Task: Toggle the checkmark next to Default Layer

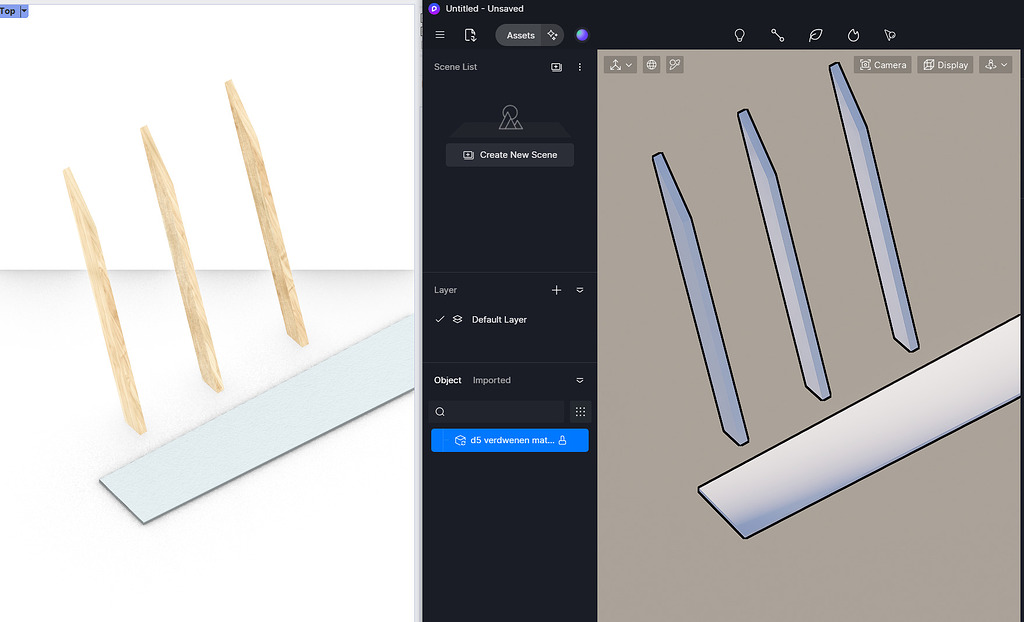Action: click(440, 319)
